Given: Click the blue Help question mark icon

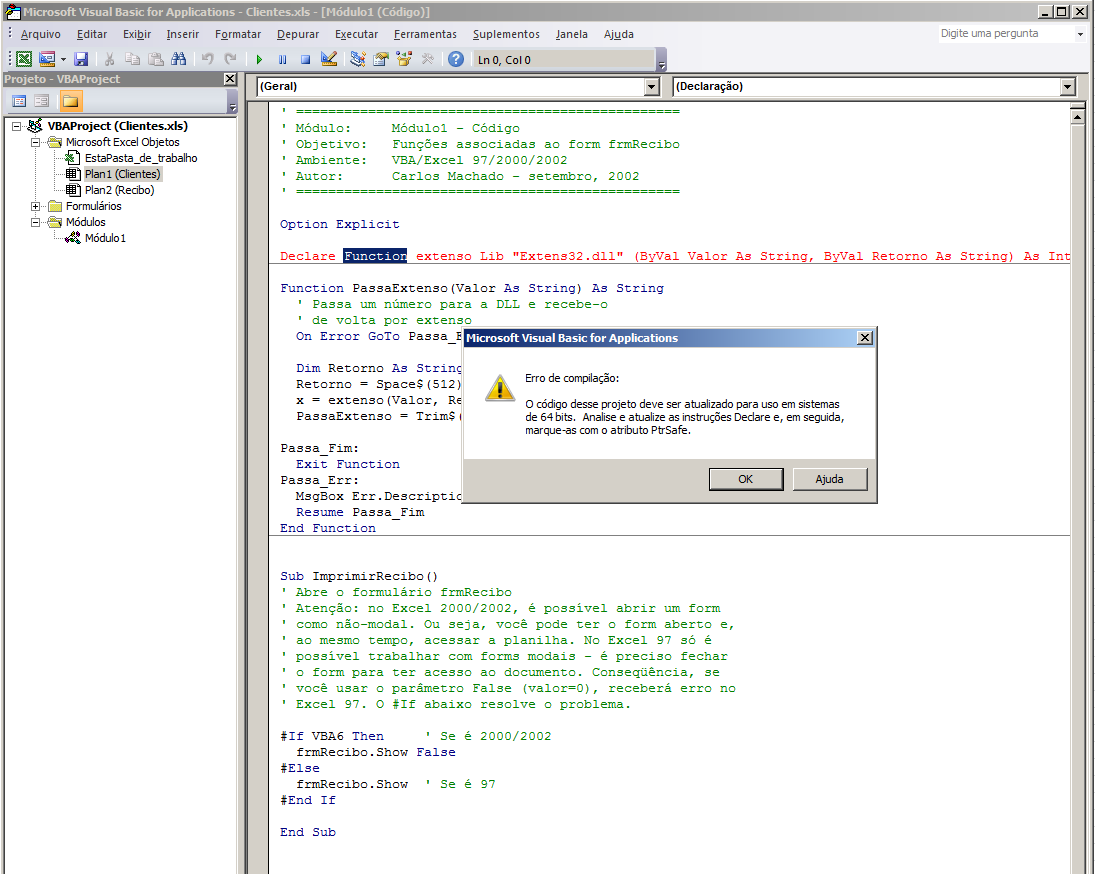Looking at the screenshot, I should point(456,59).
